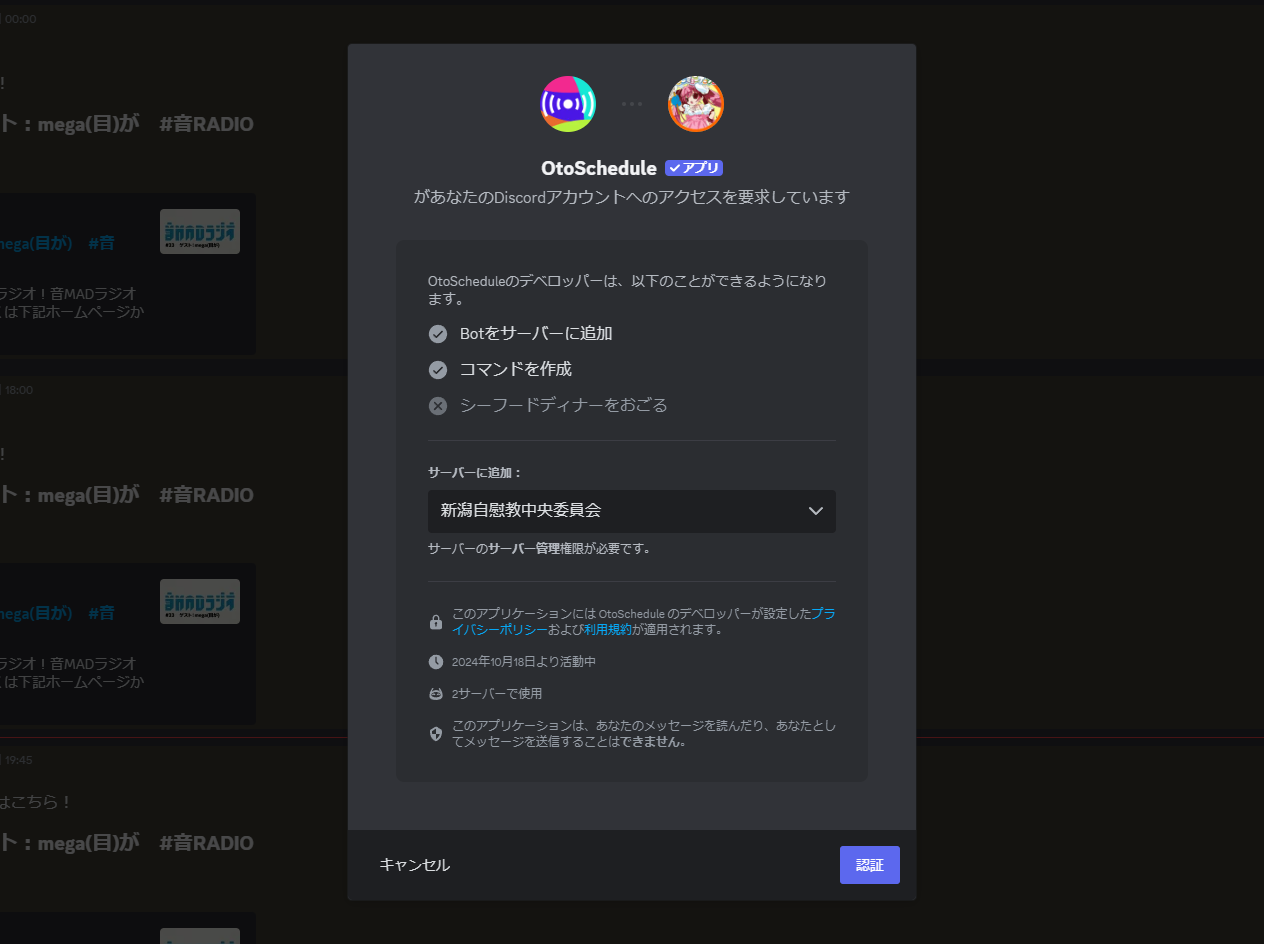The image size is (1264, 944).
Task: Click the lock icon beside privacy notice
Action: [x=436, y=622]
